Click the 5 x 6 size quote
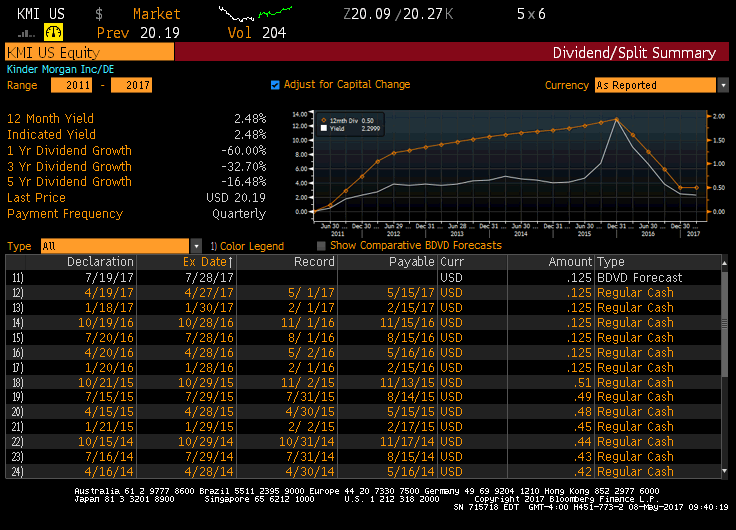This screenshot has height=530, width=736. pyautogui.click(x=531, y=14)
